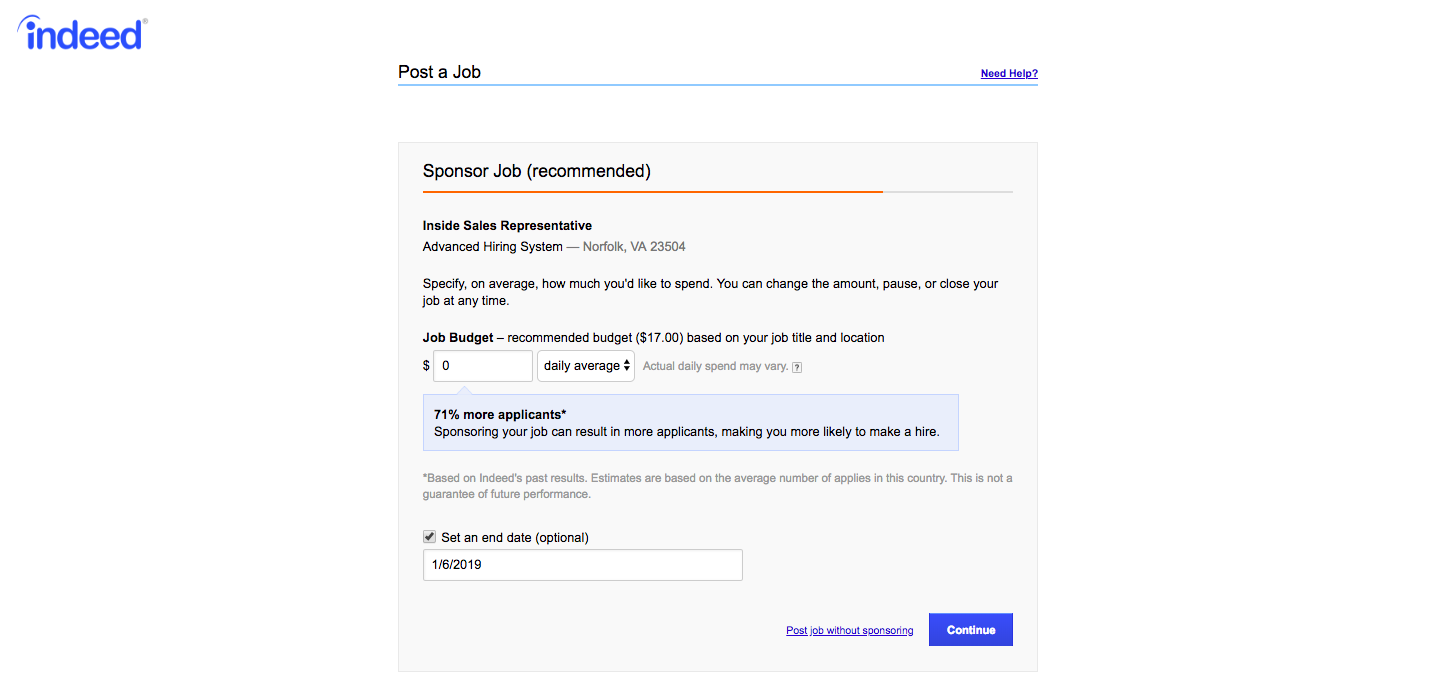
Task: Click the Post a Job page heading
Action: click(439, 72)
